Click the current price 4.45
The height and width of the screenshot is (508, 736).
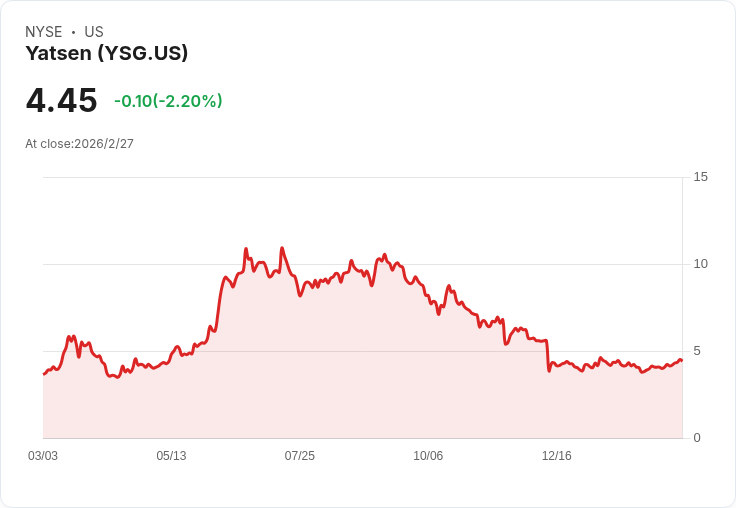coord(61,101)
